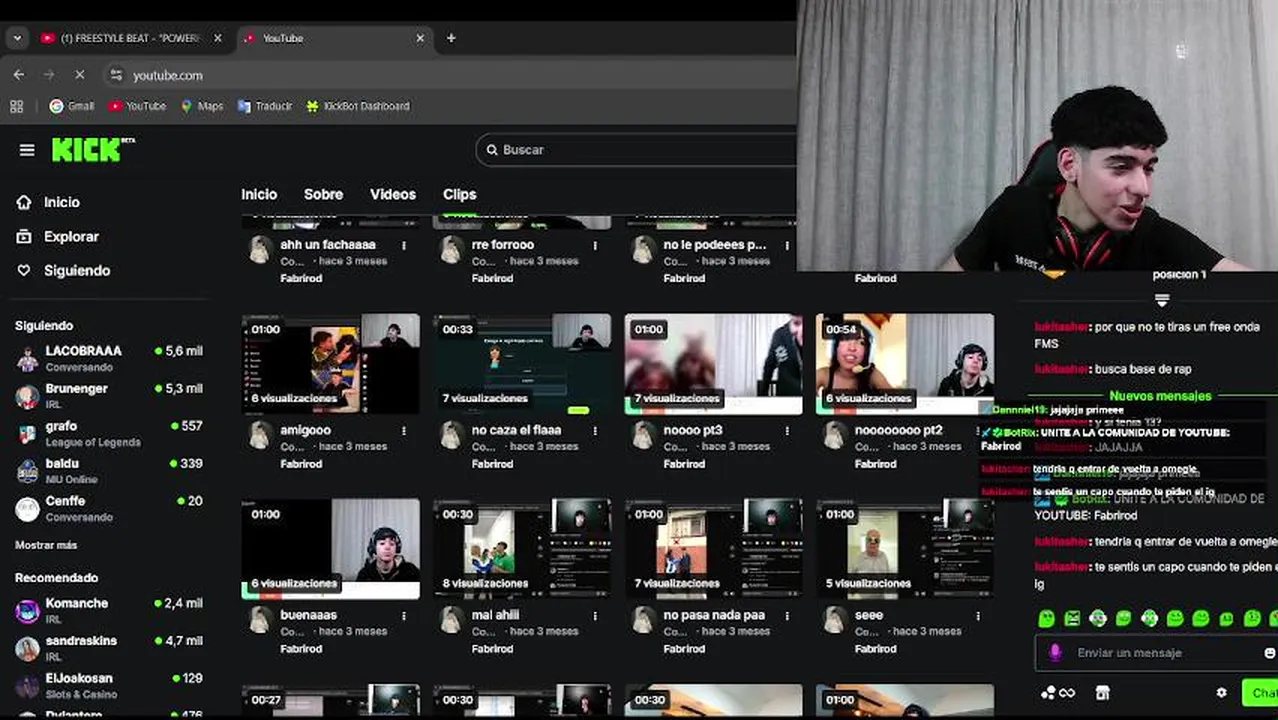Close the FREESTYLE BEAT tab

218,38
